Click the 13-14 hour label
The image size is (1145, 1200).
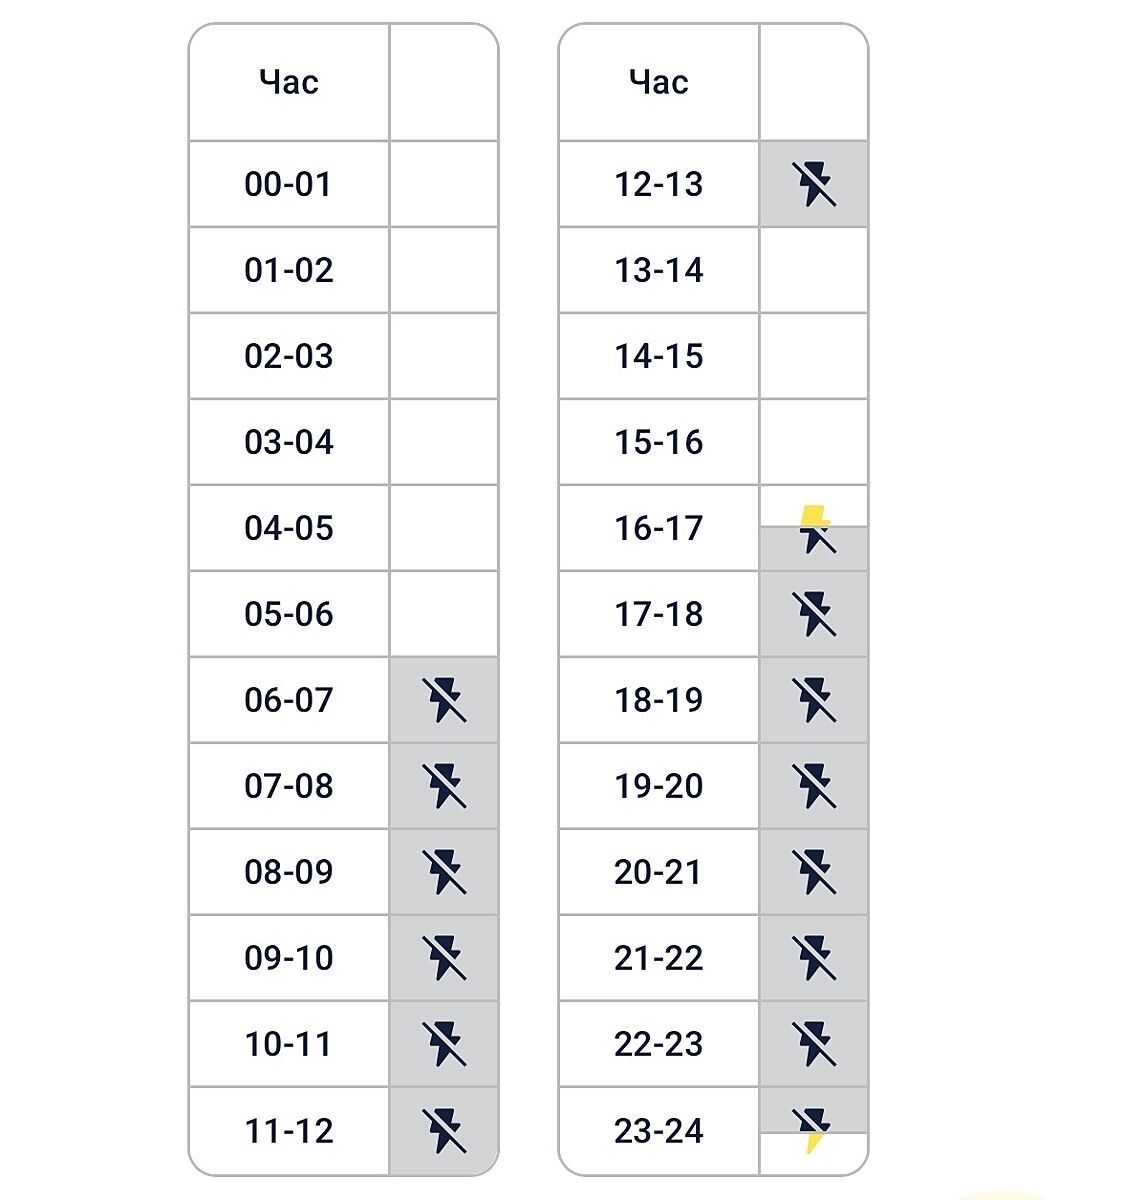659,270
